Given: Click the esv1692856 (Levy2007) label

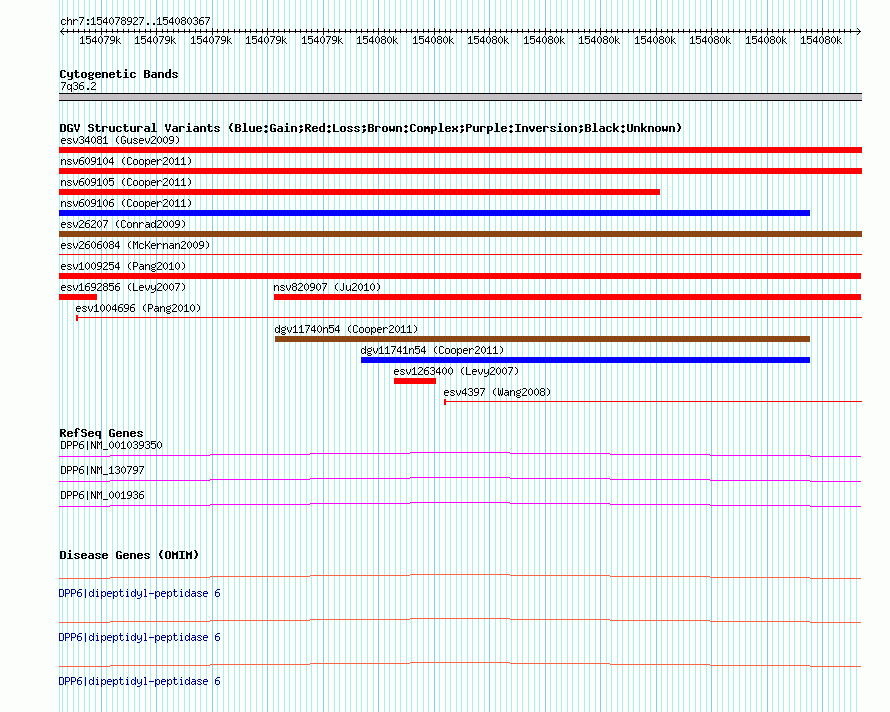Looking at the screenshot, I should 123,287.
